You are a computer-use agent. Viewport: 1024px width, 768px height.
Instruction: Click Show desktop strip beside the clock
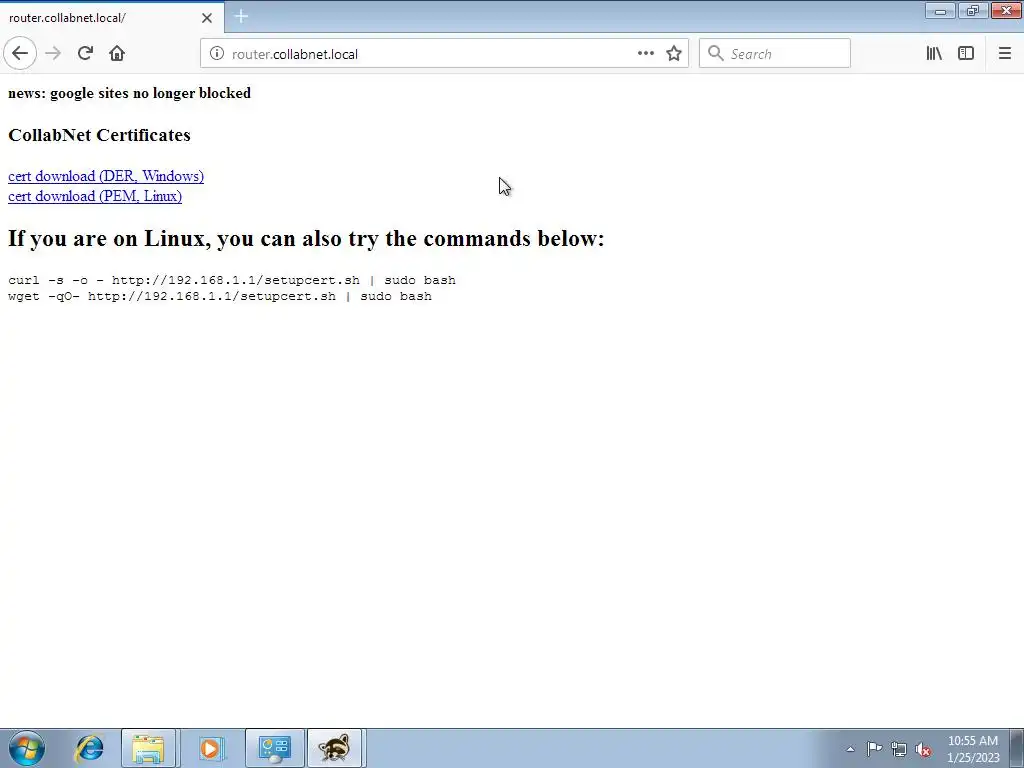coord(1016,748)
